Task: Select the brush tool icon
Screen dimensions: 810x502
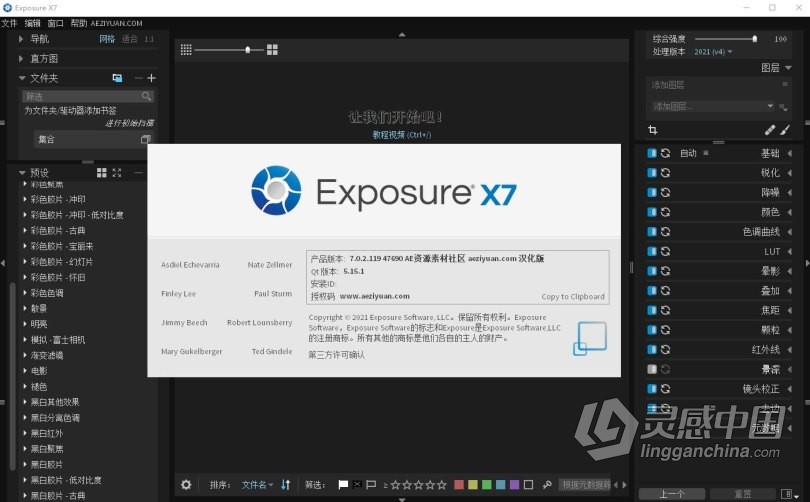Action: [785, 130]
